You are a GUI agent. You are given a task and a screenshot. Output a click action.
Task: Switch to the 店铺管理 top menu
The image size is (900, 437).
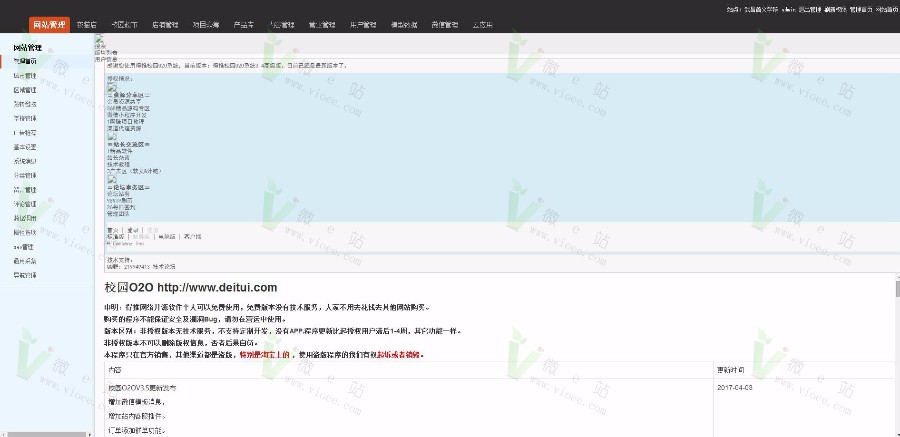(165, 25)
